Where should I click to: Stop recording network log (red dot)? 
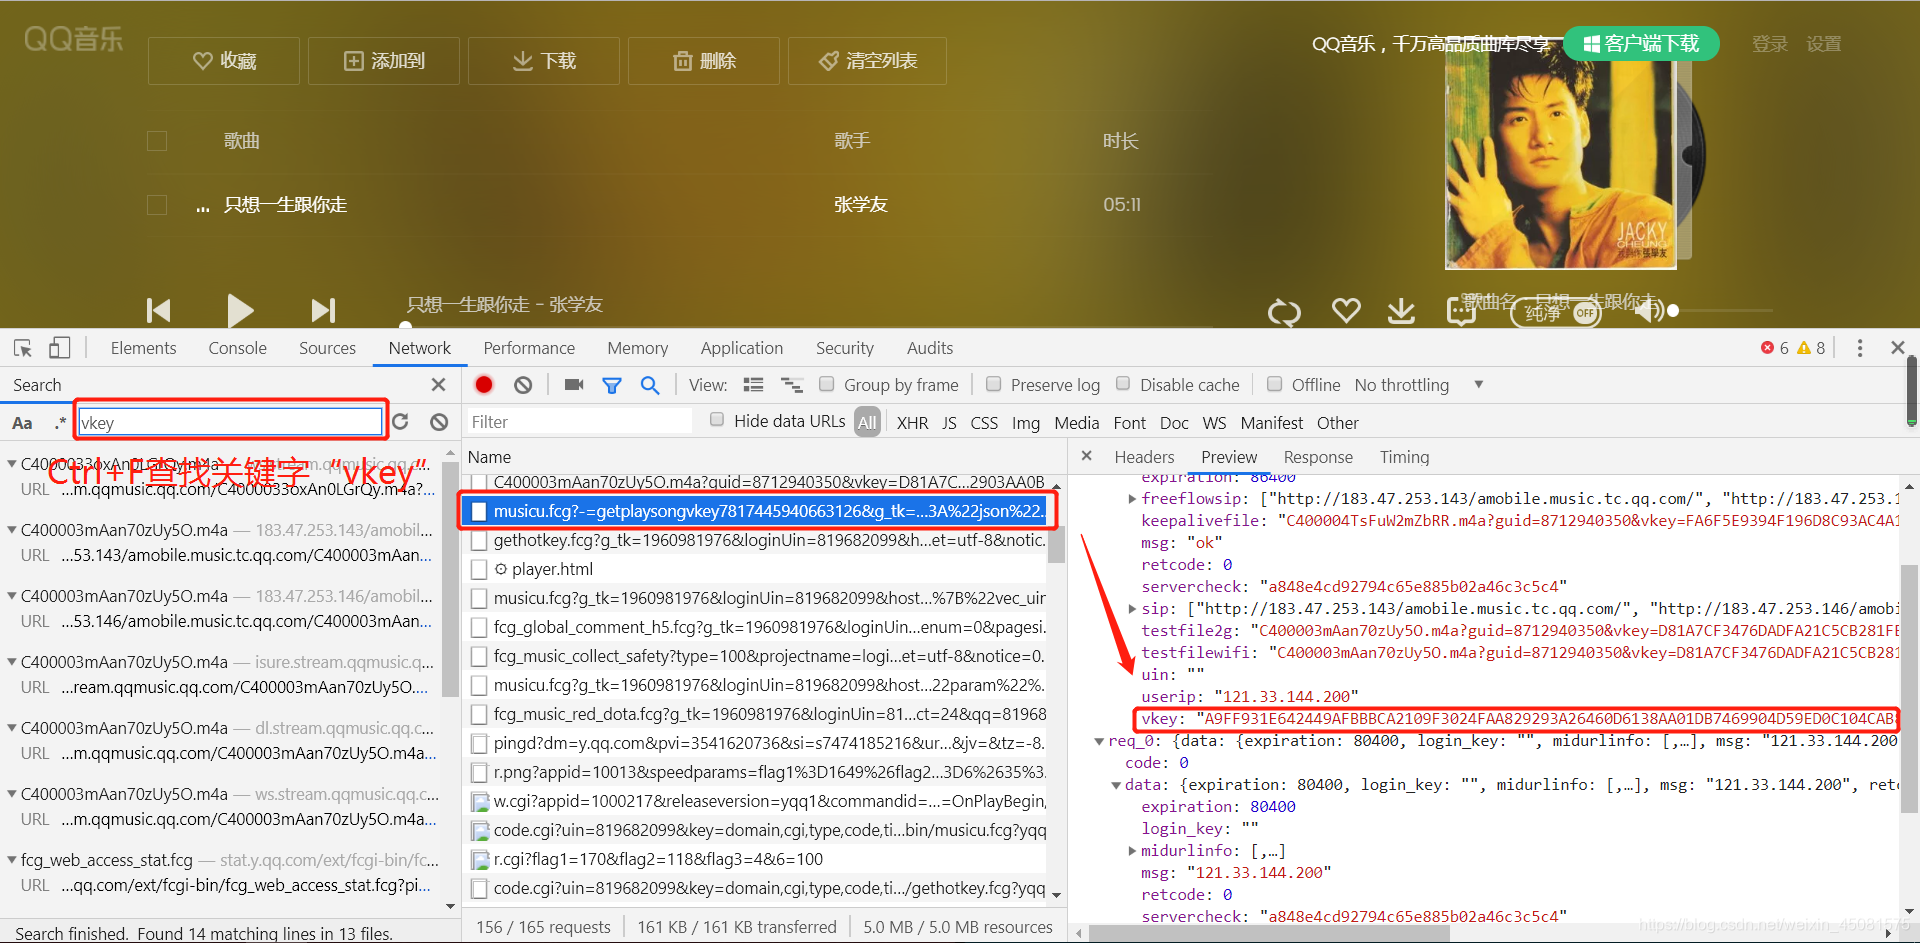[484, 385]
